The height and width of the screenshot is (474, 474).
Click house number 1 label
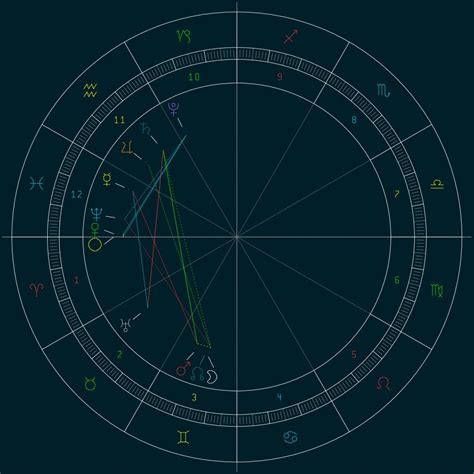pos(77,280)
